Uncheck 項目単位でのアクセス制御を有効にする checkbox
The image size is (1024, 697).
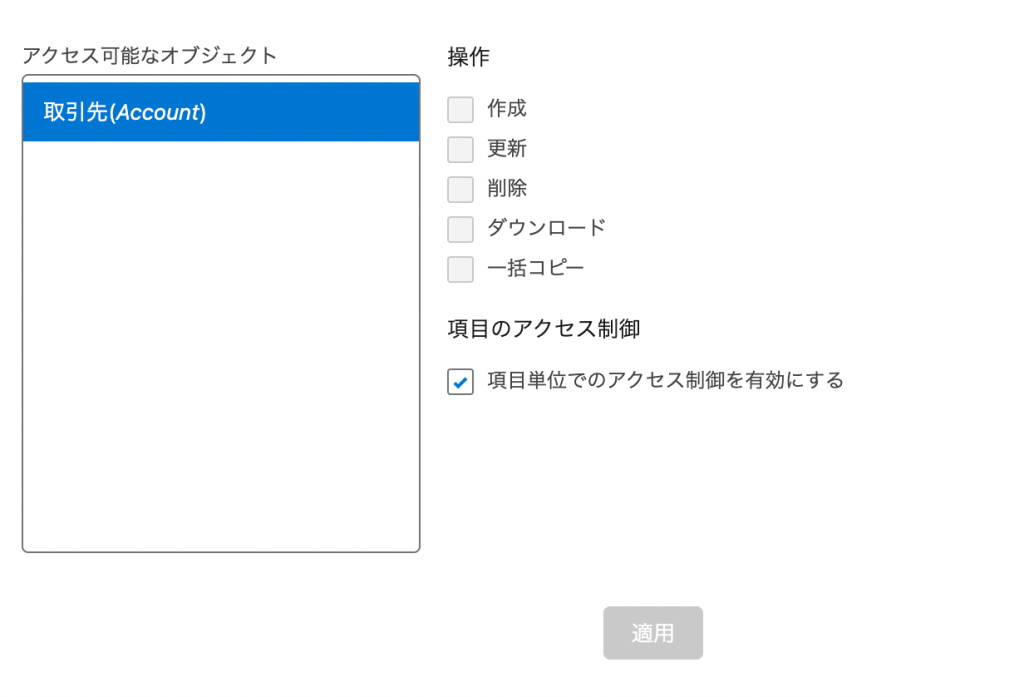pyautogui.click(x=460, y=381)
